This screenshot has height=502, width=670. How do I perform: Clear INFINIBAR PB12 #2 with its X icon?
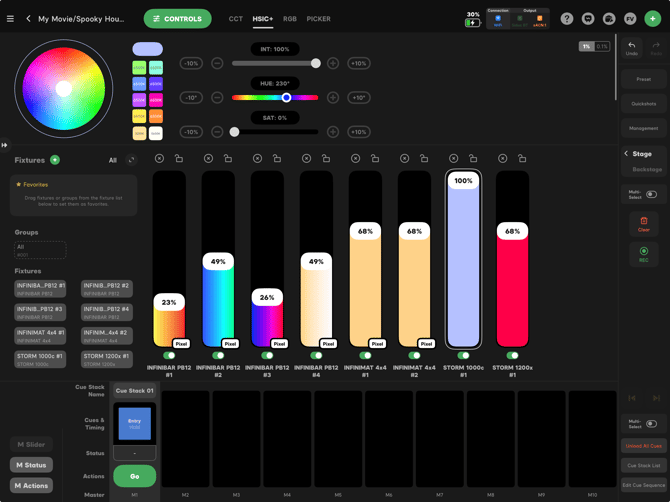click(208, 159)
